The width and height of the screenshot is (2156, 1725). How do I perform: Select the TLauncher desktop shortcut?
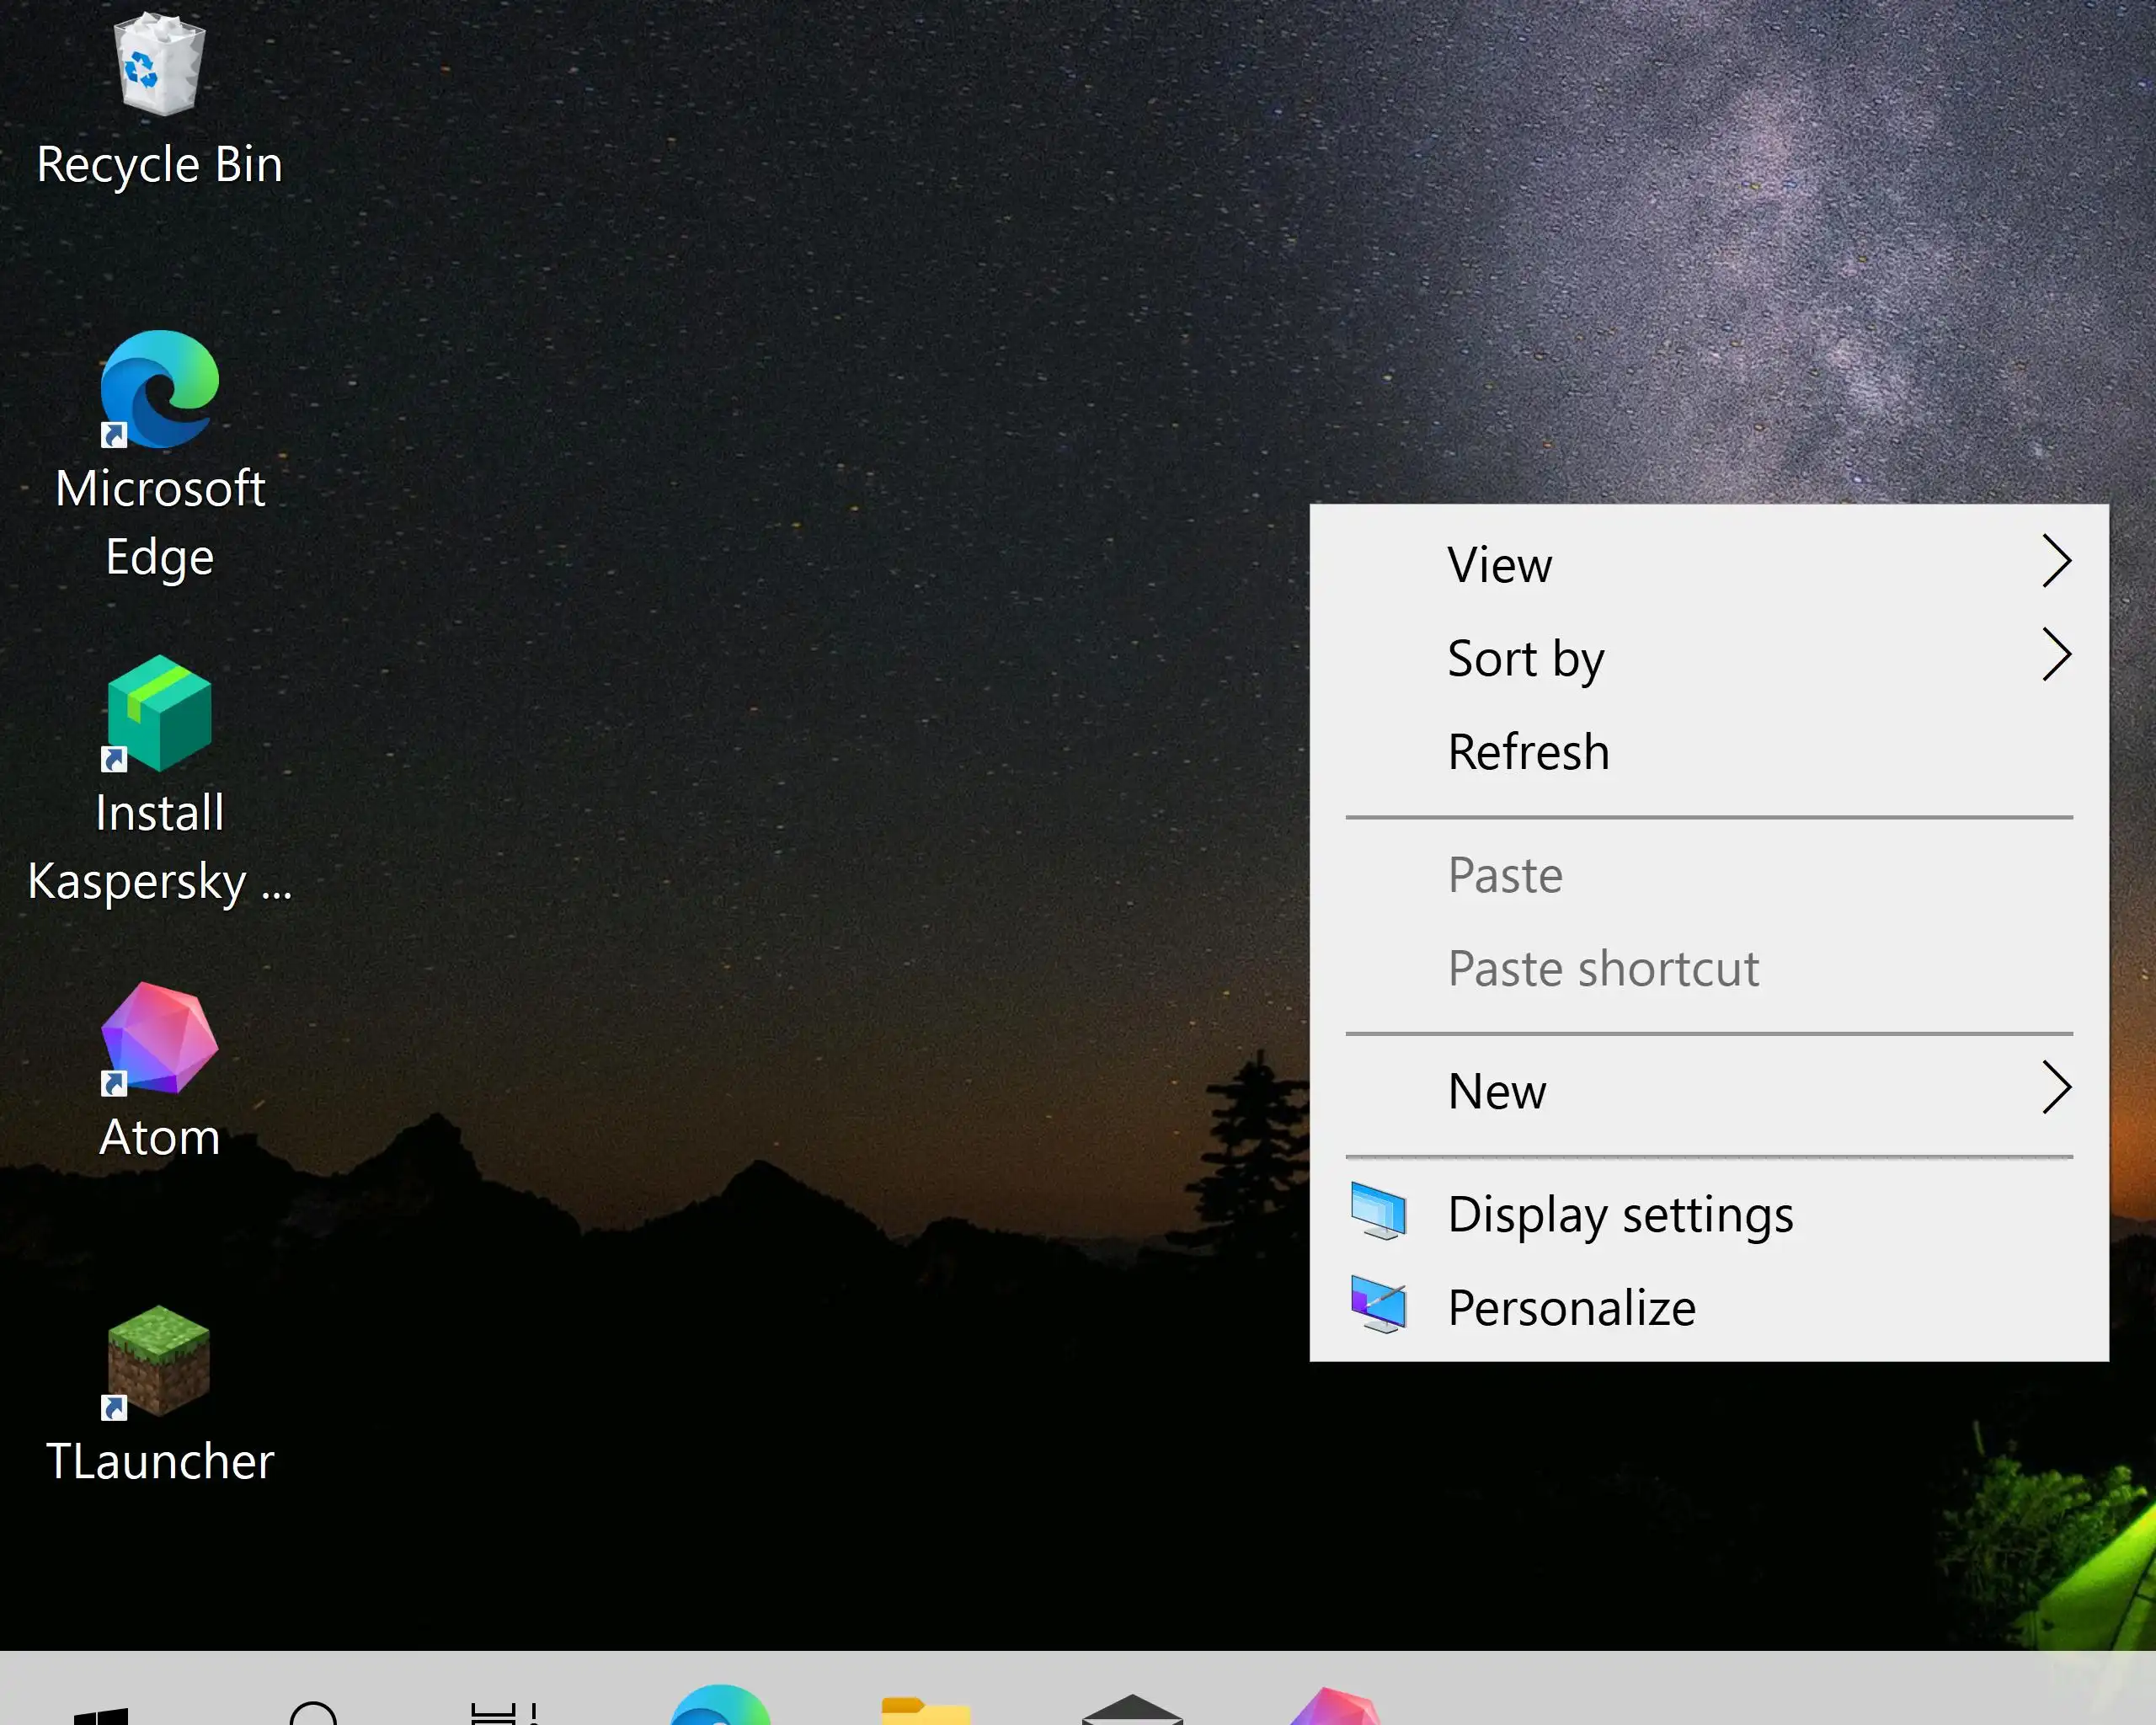coord(160,1362)
